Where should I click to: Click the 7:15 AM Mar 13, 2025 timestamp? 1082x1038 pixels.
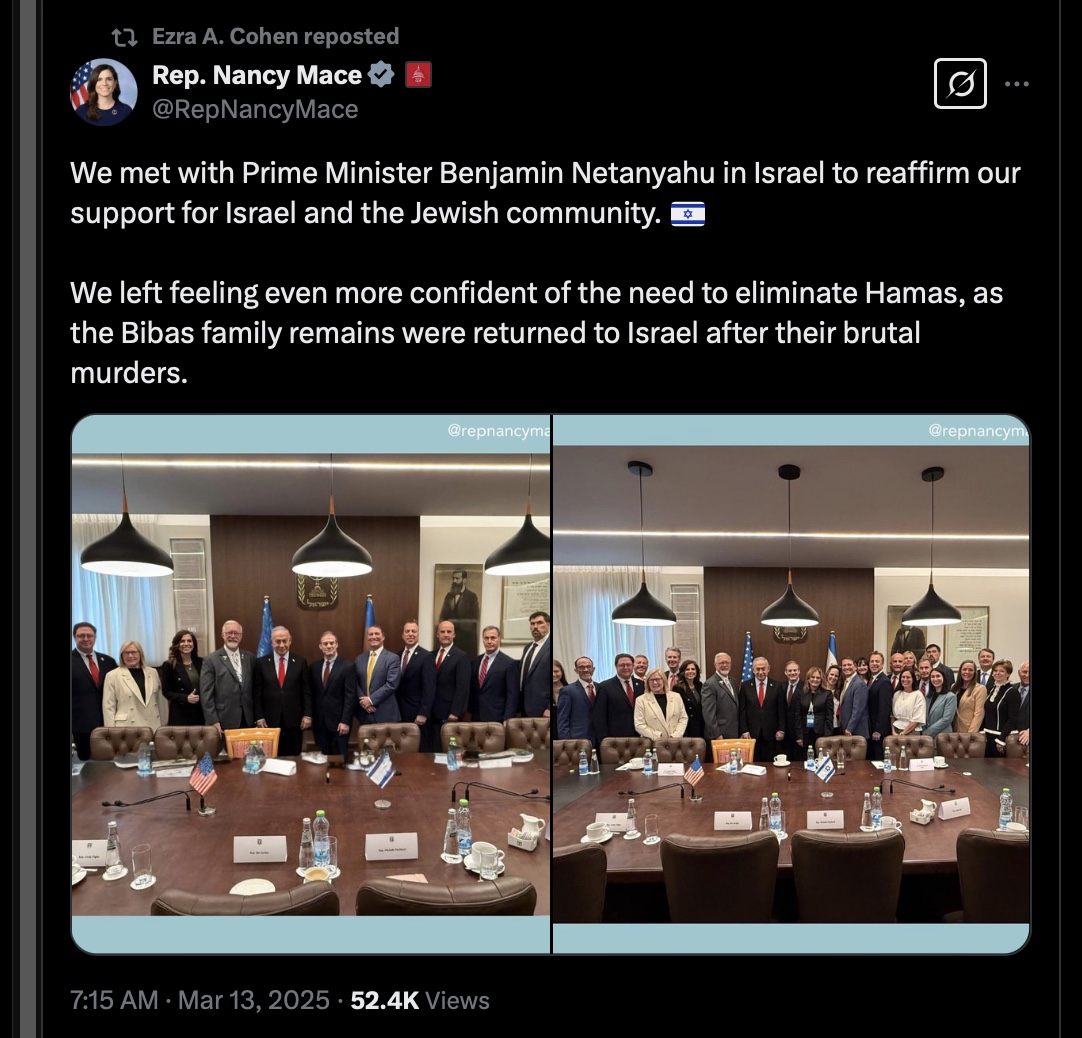(x=199, y=1000)
